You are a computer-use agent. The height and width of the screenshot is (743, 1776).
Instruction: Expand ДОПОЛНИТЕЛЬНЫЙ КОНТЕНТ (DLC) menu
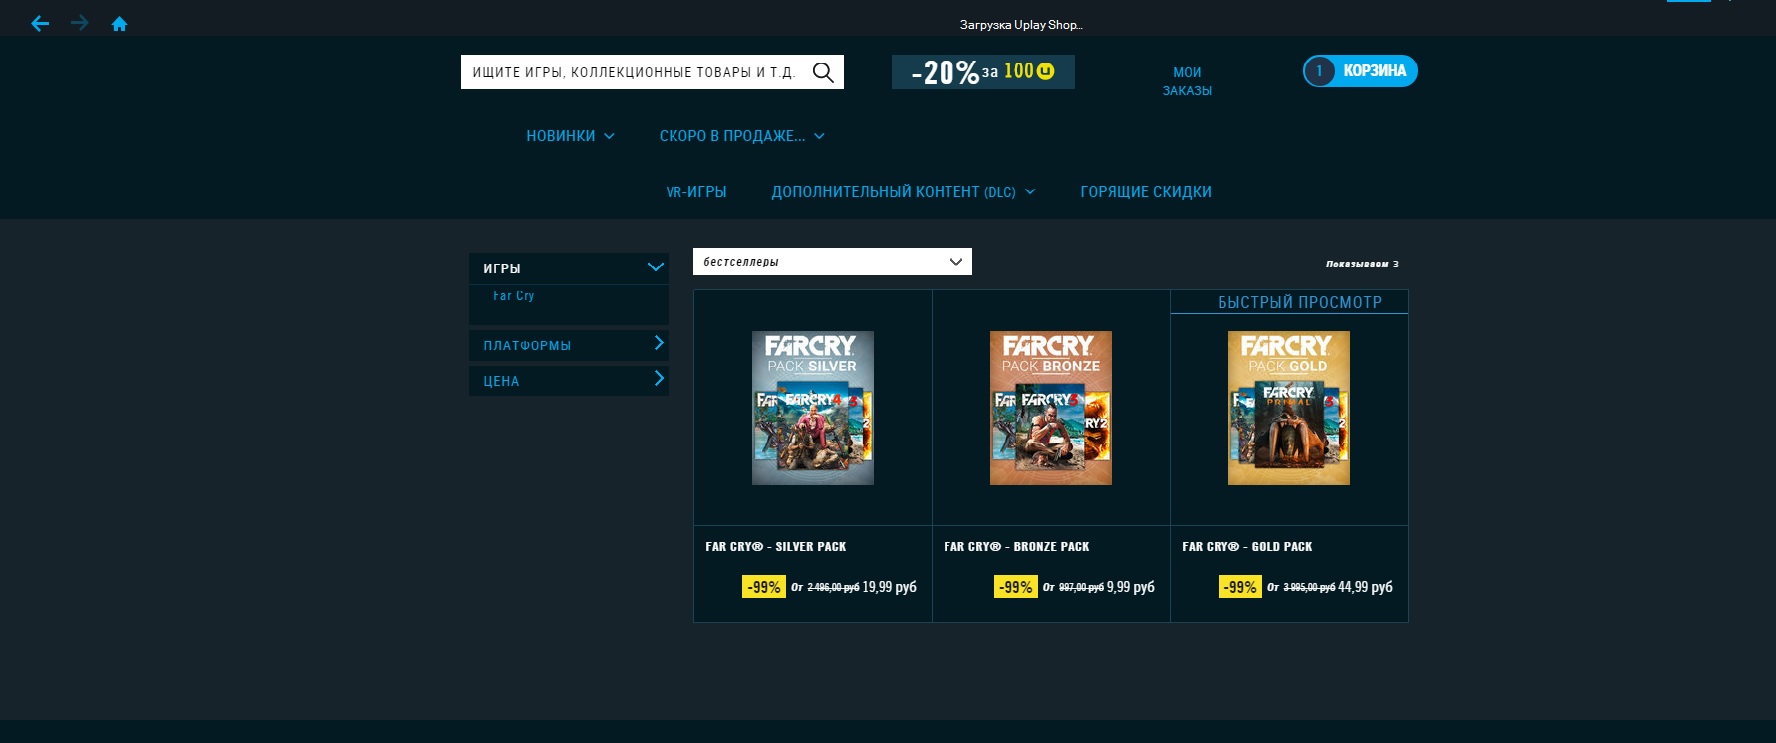(x=903, y=192)
